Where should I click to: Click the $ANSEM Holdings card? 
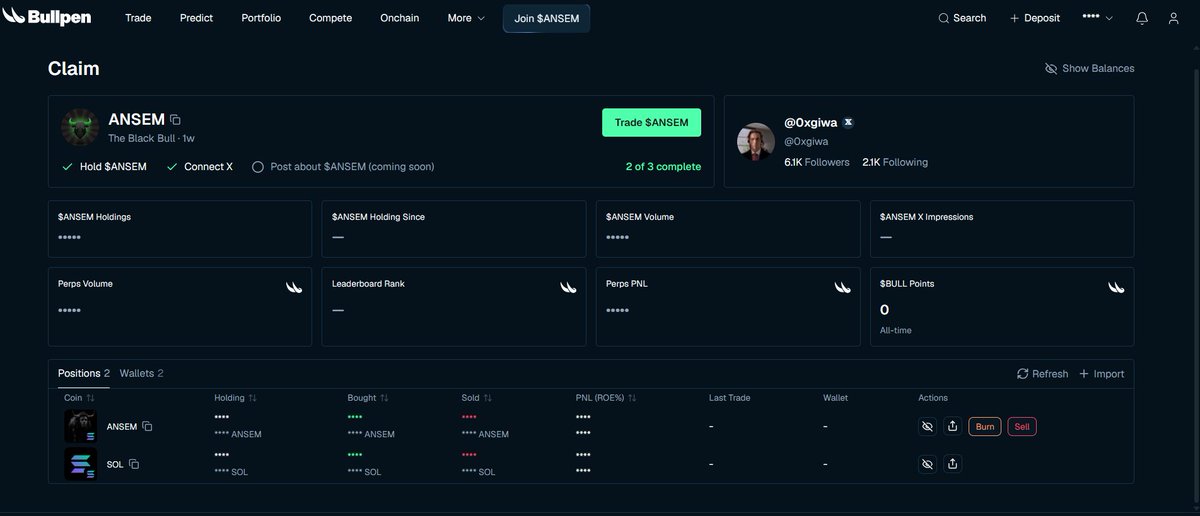click(x=180, y=229)
